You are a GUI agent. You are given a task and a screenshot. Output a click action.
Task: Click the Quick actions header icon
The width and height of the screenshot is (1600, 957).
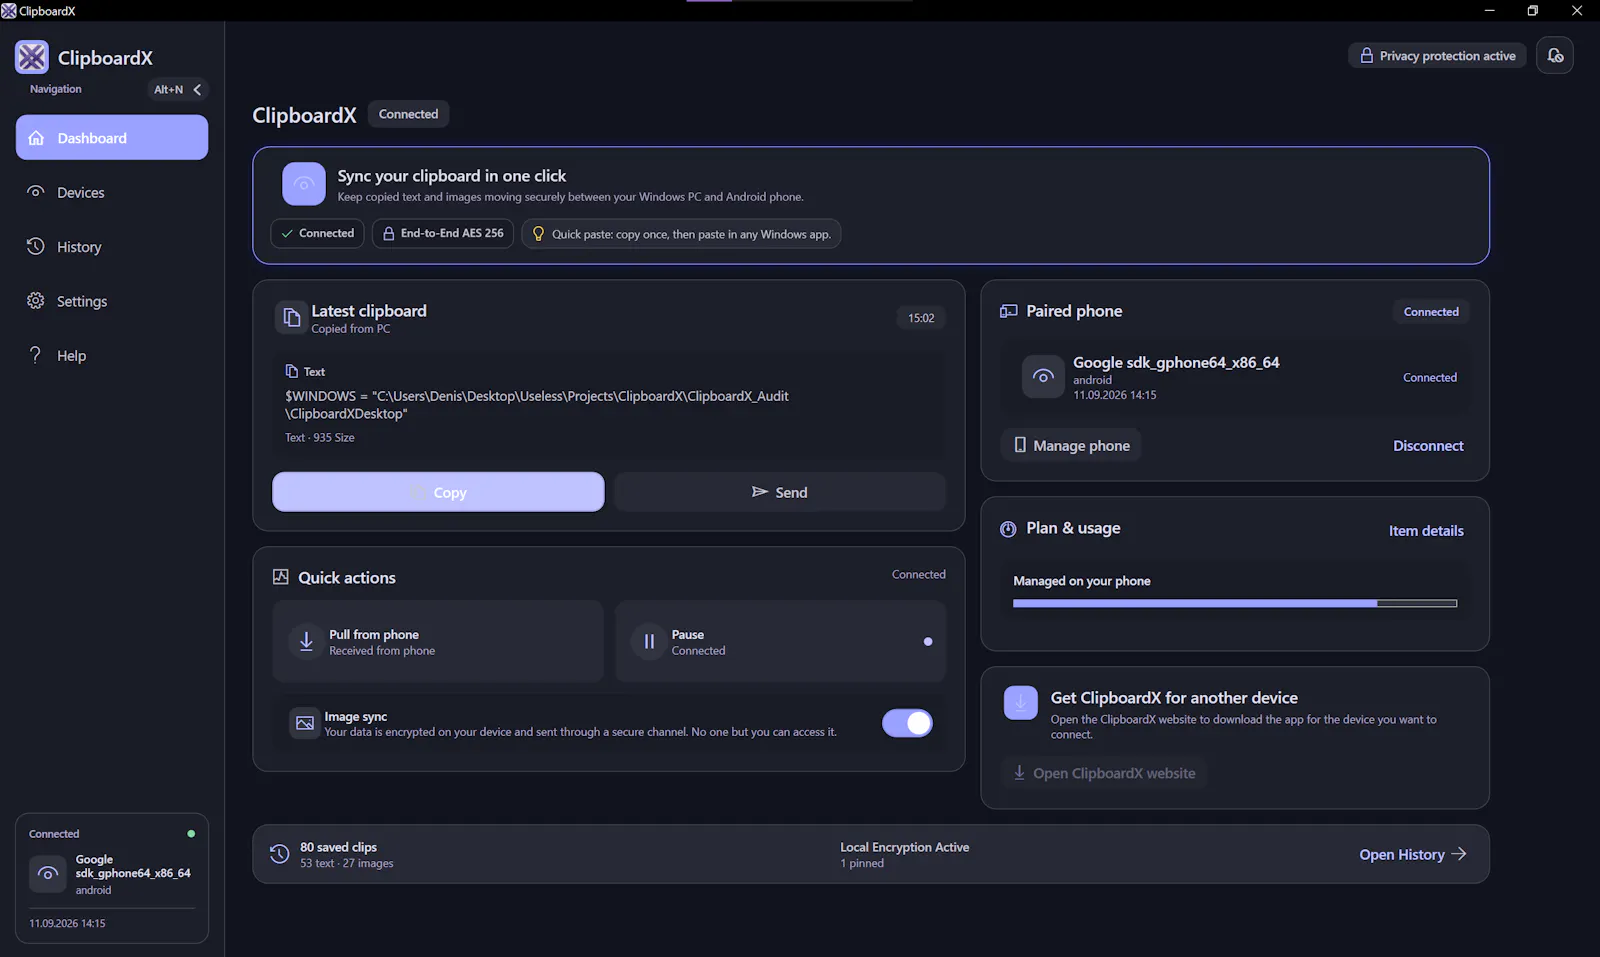point(281,577)
